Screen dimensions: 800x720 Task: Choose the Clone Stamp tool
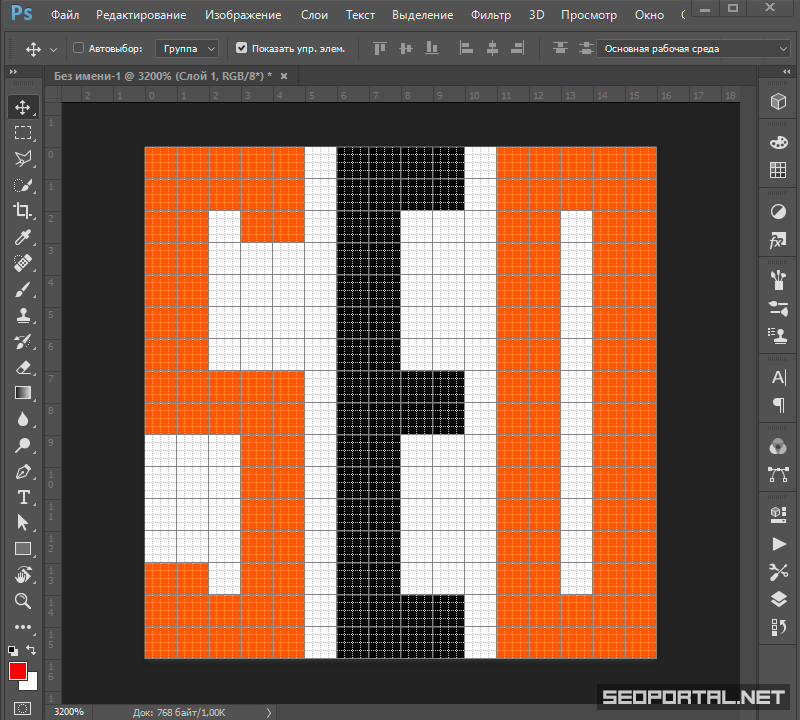pyautogui.click(x=22, y=315)
